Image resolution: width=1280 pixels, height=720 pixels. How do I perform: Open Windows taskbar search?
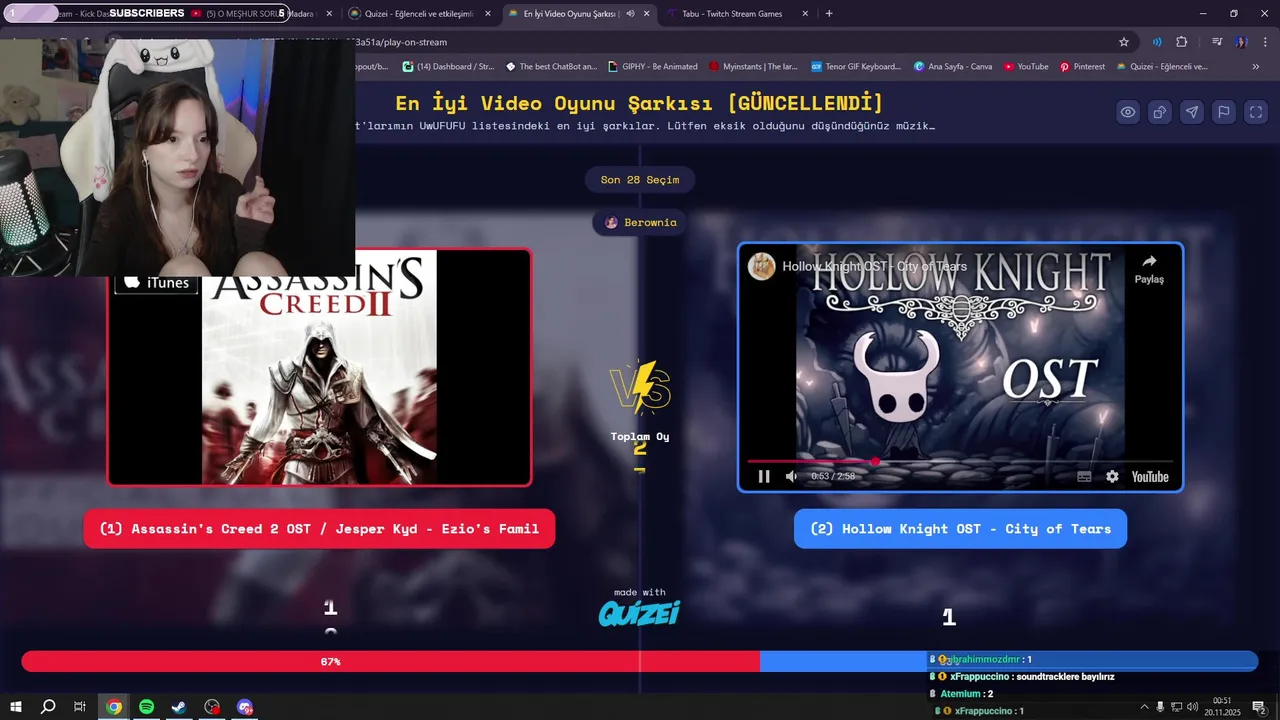47,707
